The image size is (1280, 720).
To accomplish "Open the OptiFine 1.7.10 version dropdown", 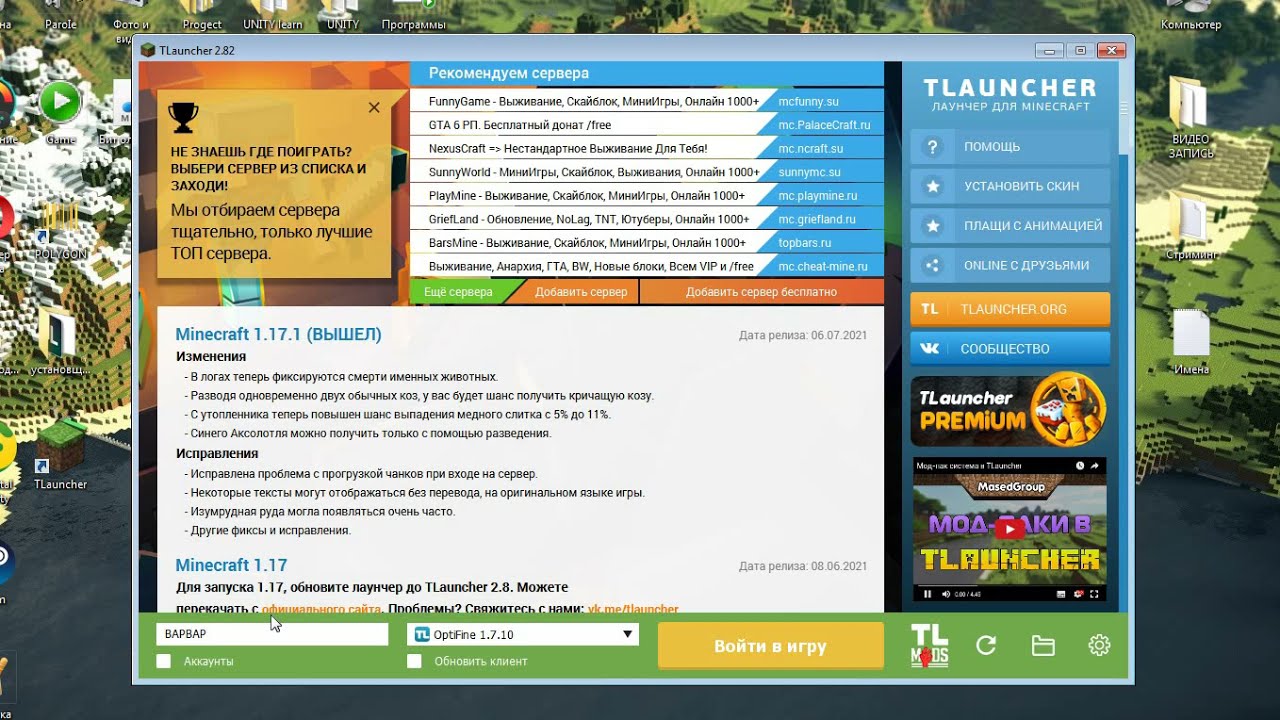I will (x=523, y=634).
